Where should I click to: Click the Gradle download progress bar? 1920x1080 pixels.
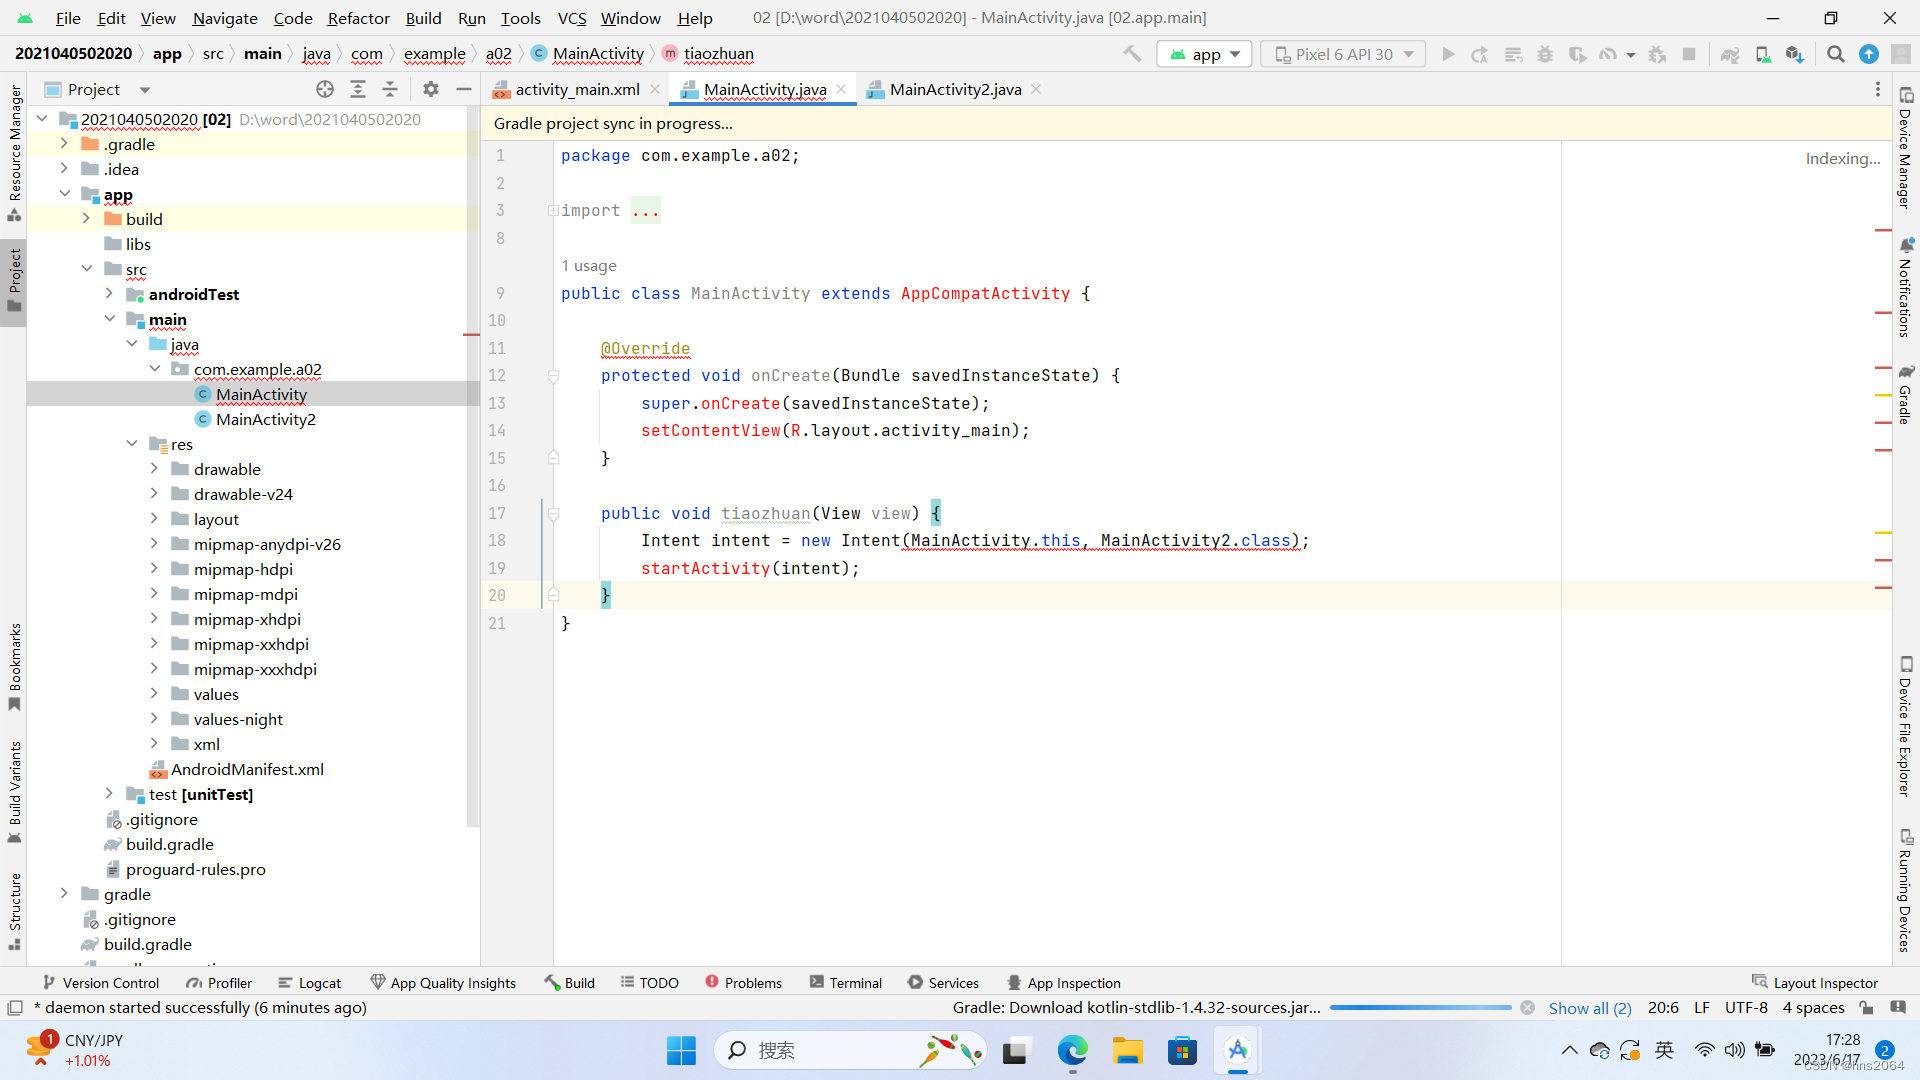click(x=1420, y=1008)
